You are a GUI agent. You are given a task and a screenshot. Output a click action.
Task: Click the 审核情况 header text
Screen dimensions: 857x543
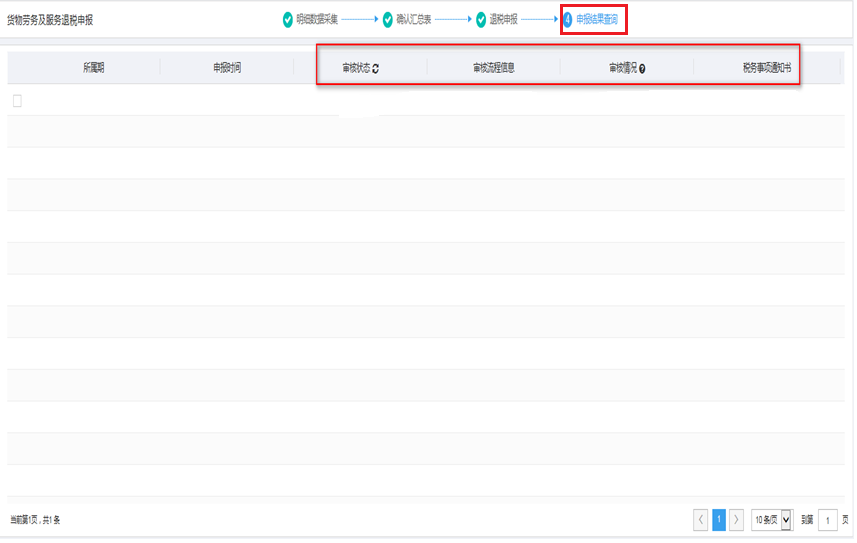(x=622, y=68)
